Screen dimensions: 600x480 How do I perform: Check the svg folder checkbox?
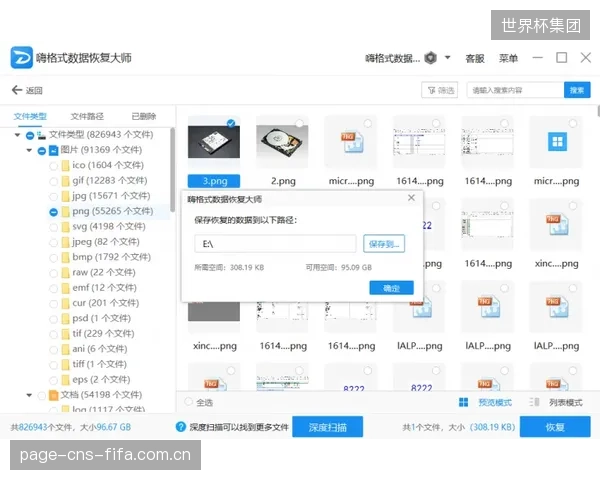tap(54, 227)
